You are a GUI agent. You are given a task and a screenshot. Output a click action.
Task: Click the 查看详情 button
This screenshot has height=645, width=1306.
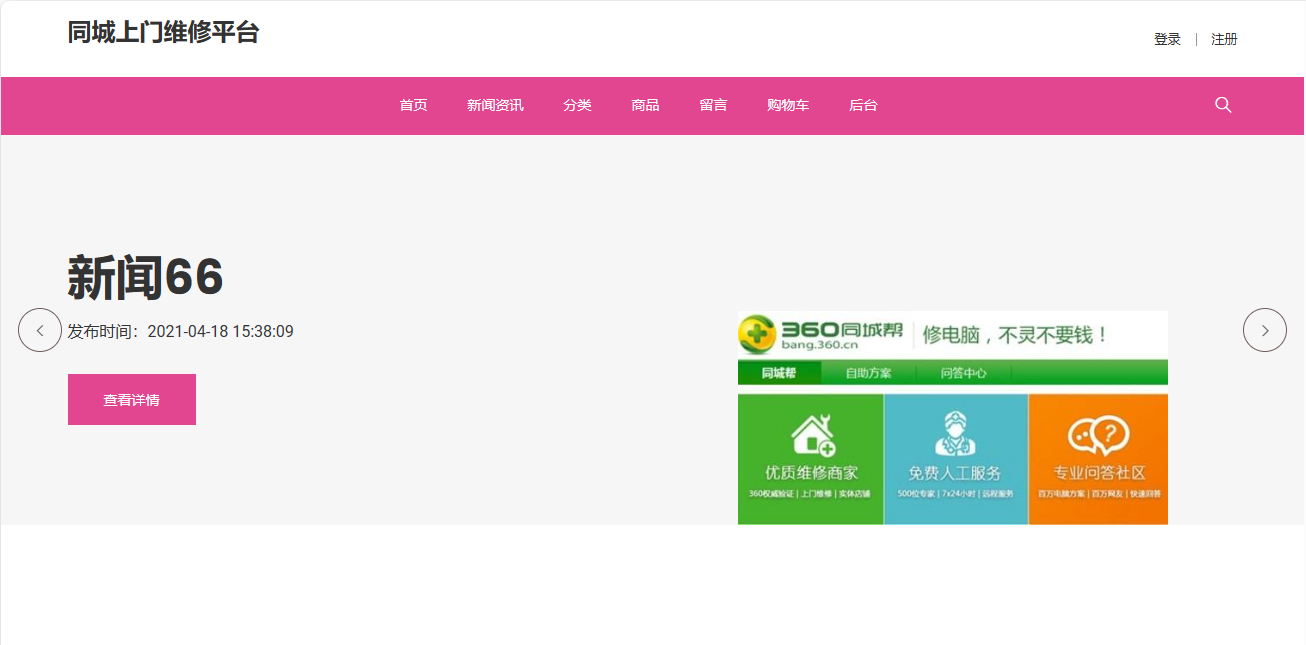click(132, 399)
